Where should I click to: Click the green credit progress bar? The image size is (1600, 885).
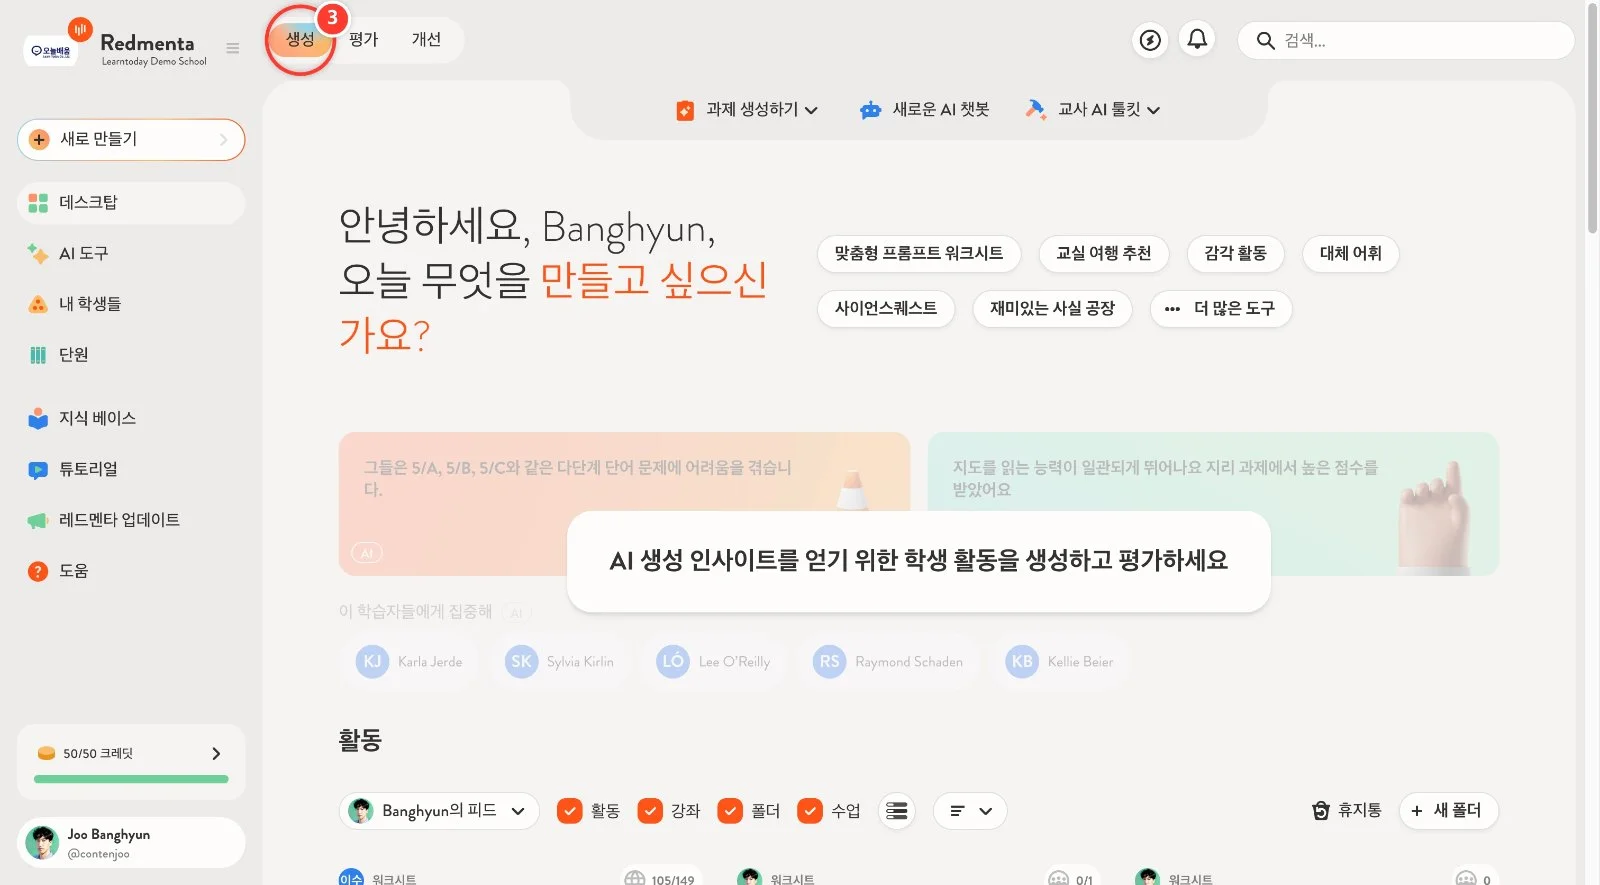click(131, 779)
